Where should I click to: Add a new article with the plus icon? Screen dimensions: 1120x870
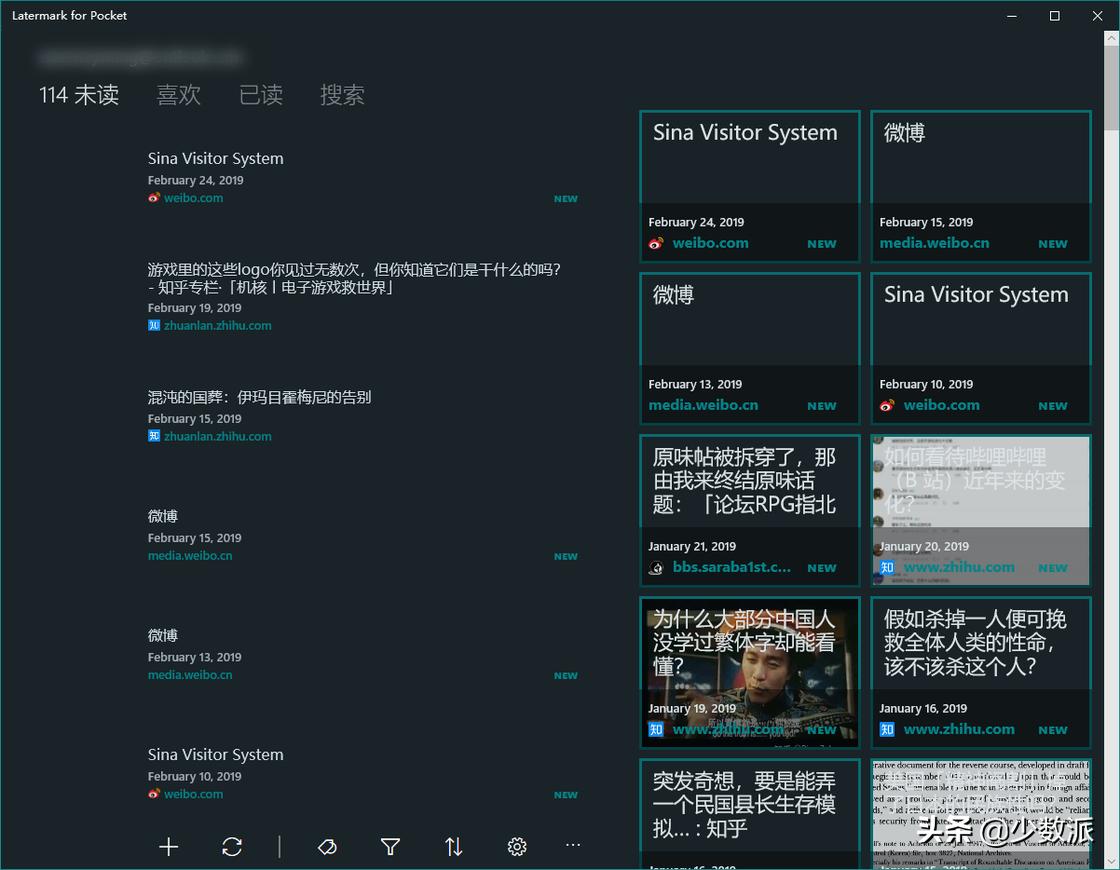(x=168, y=846)
